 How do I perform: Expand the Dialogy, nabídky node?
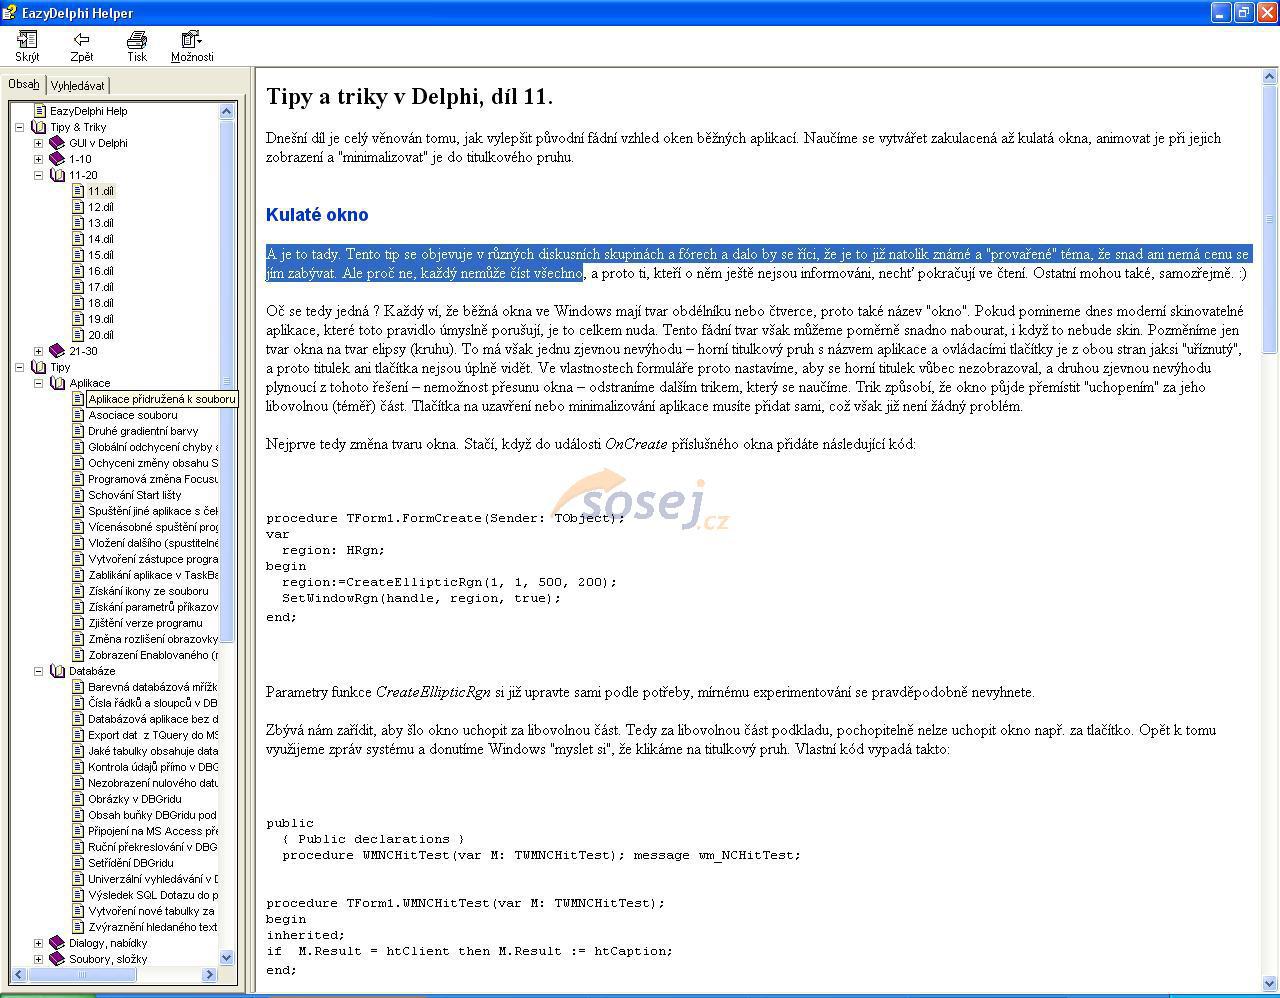pyautogui.click(x=39, y=943)
